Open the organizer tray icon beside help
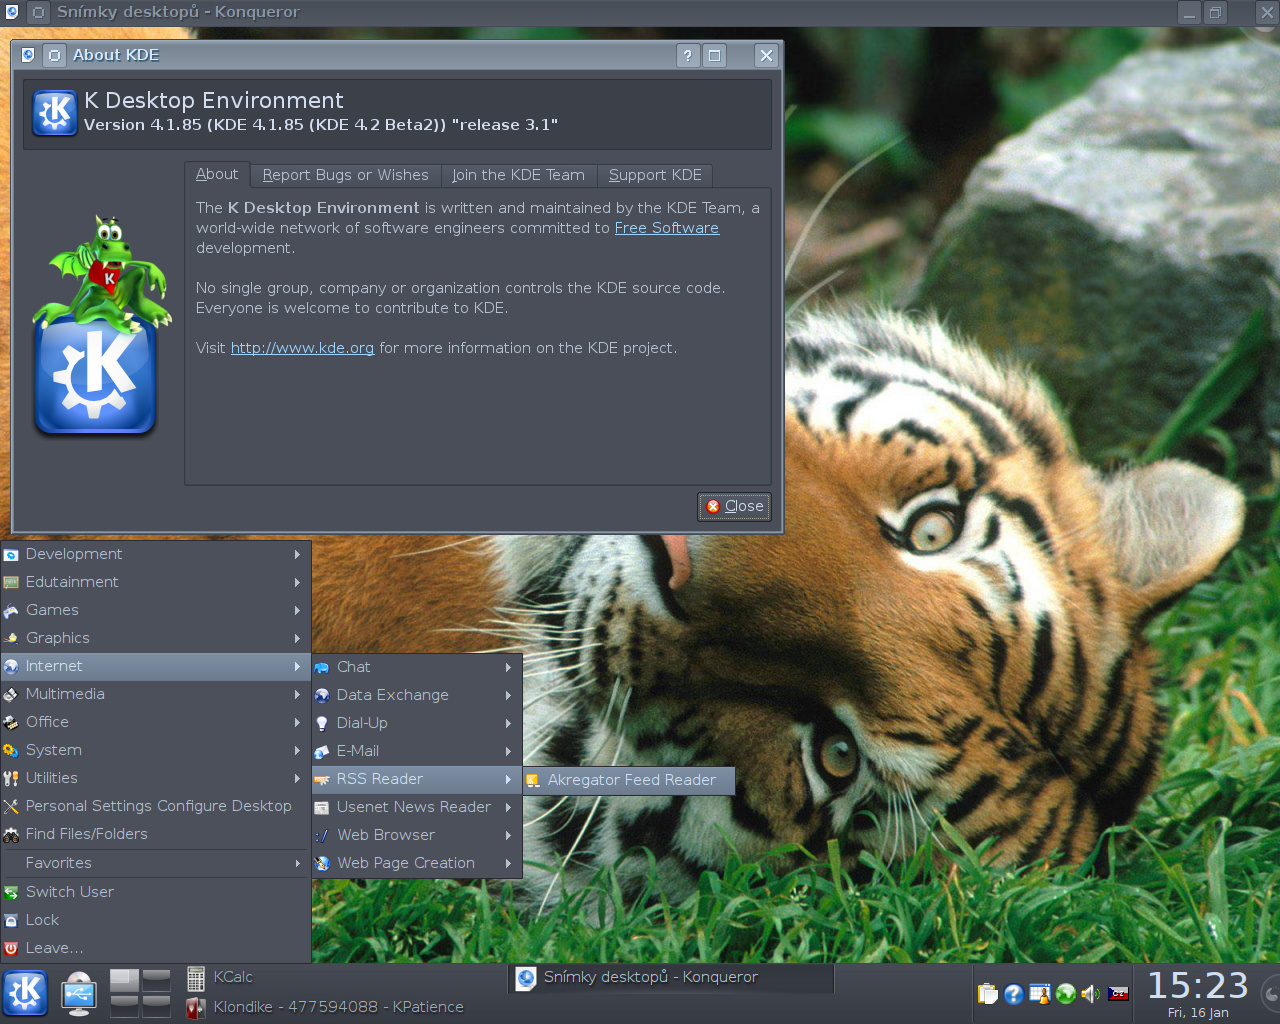The height and width of the screenshot is (1024, 1280). click(x=1040, y=994)
